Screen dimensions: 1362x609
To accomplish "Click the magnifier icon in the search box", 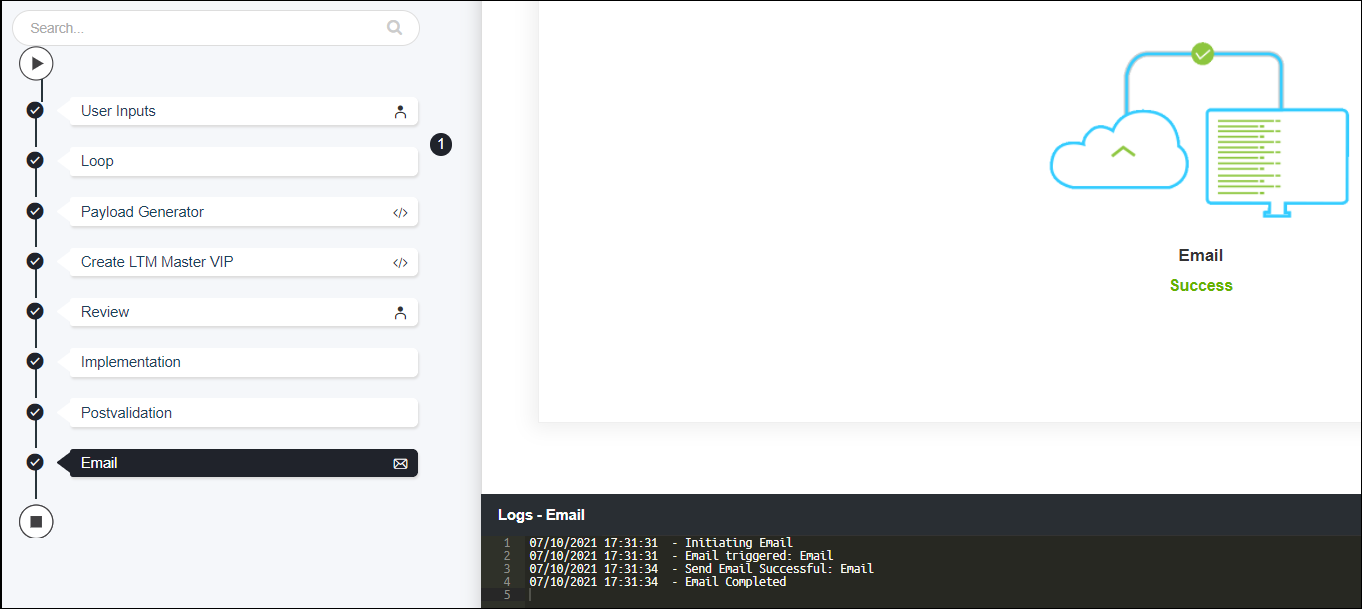I will tap(394, 28).
